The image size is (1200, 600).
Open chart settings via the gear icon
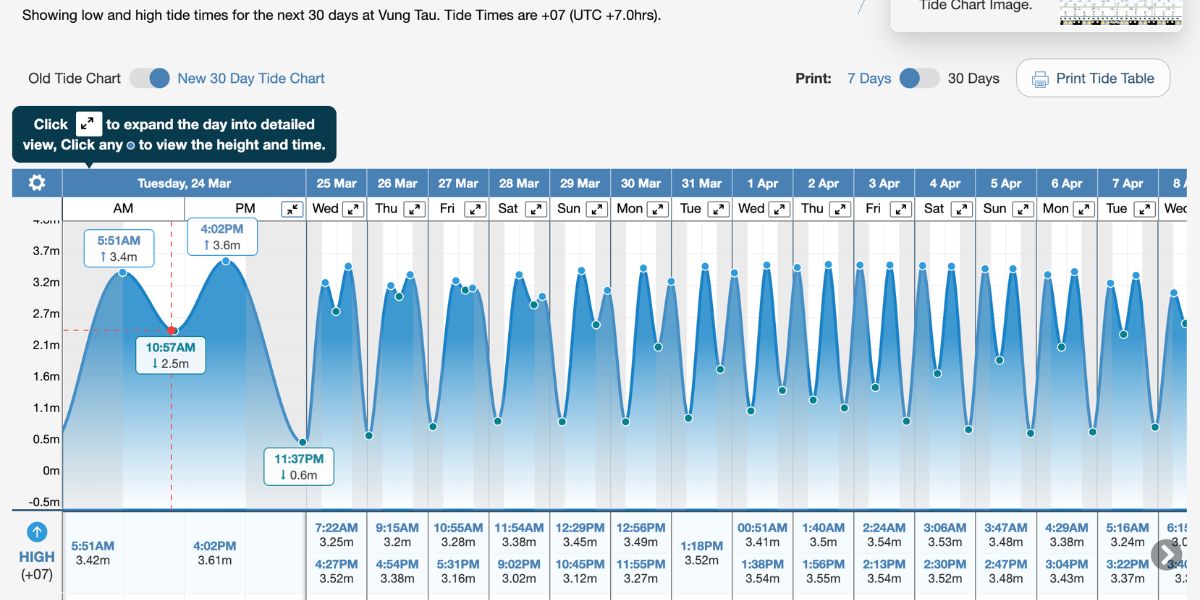tap(37, 182)
